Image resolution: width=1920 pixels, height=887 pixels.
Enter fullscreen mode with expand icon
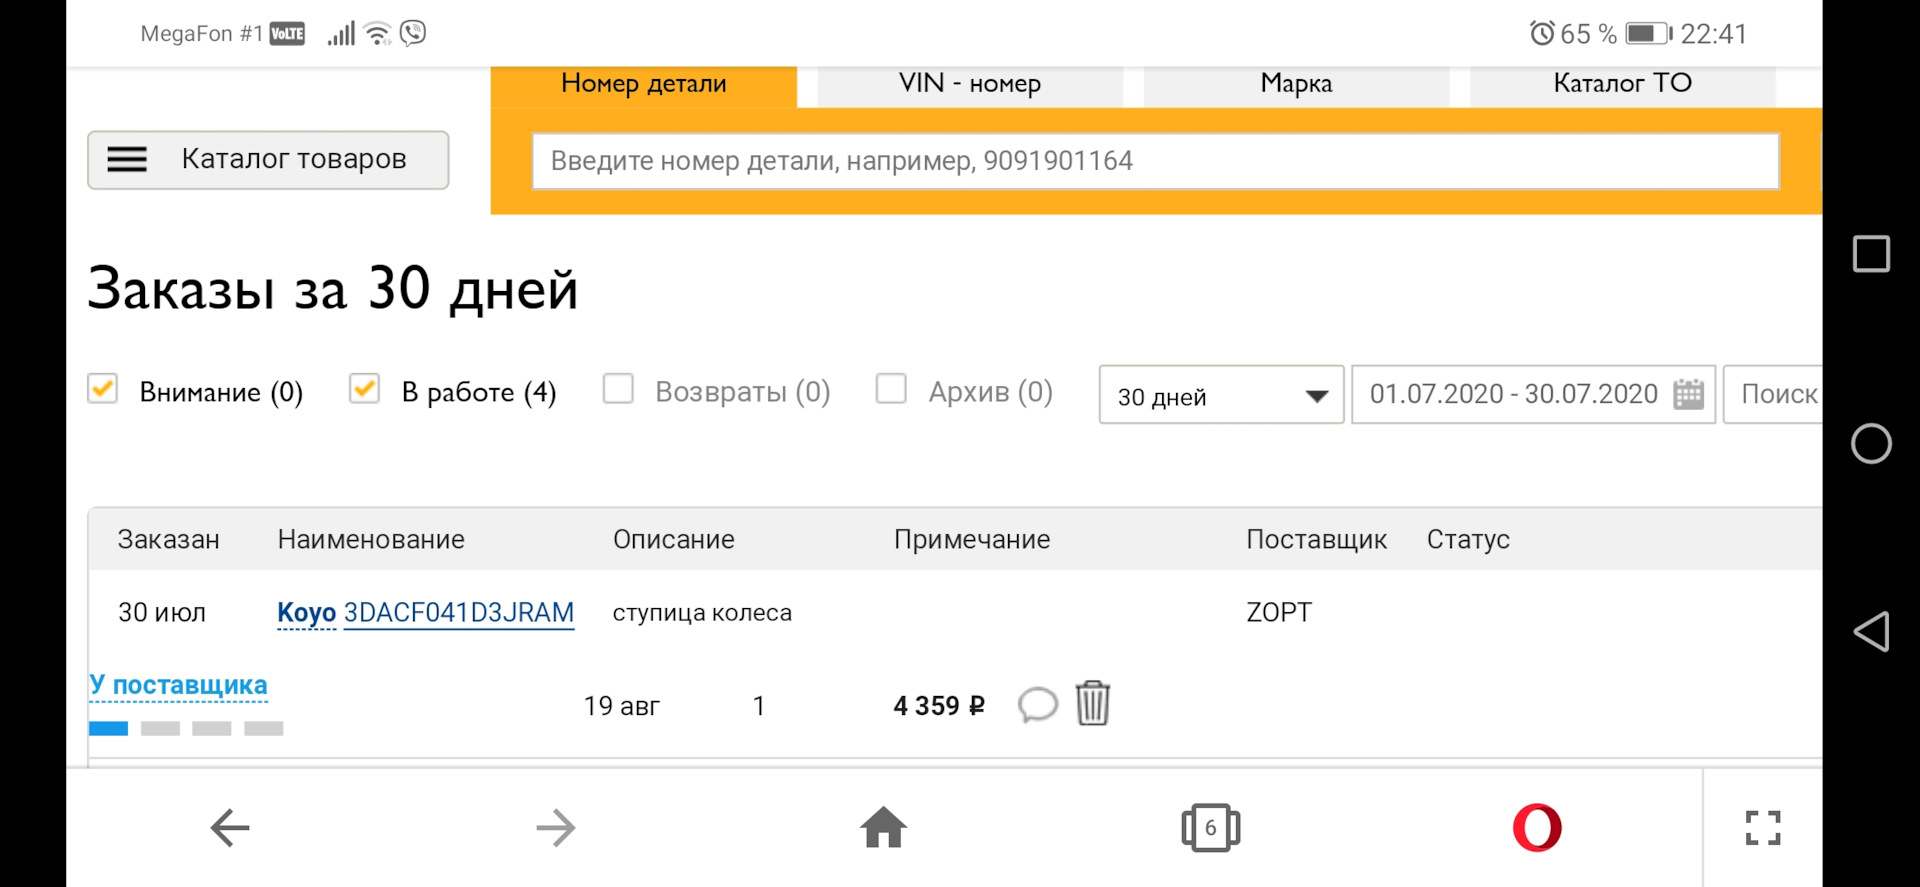1763,827
